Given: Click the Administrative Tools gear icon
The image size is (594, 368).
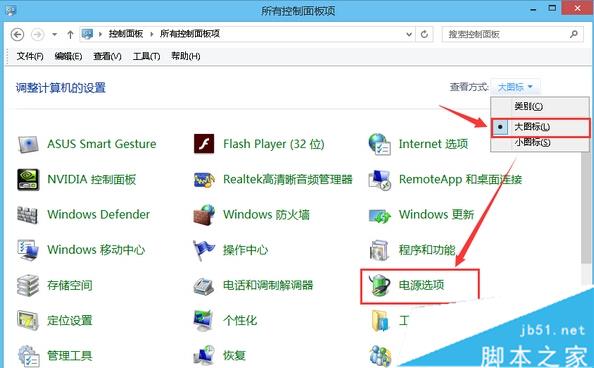Looking at the screenshot, I should (28, 356).
